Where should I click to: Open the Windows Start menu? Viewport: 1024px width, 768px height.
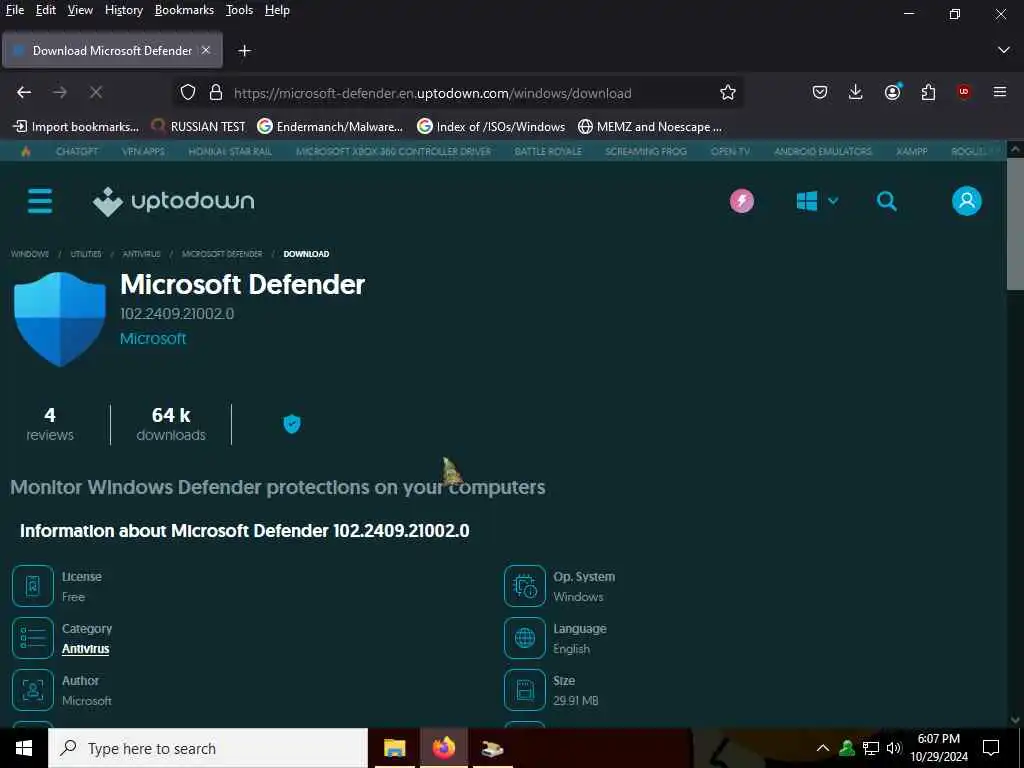[24, 748]
